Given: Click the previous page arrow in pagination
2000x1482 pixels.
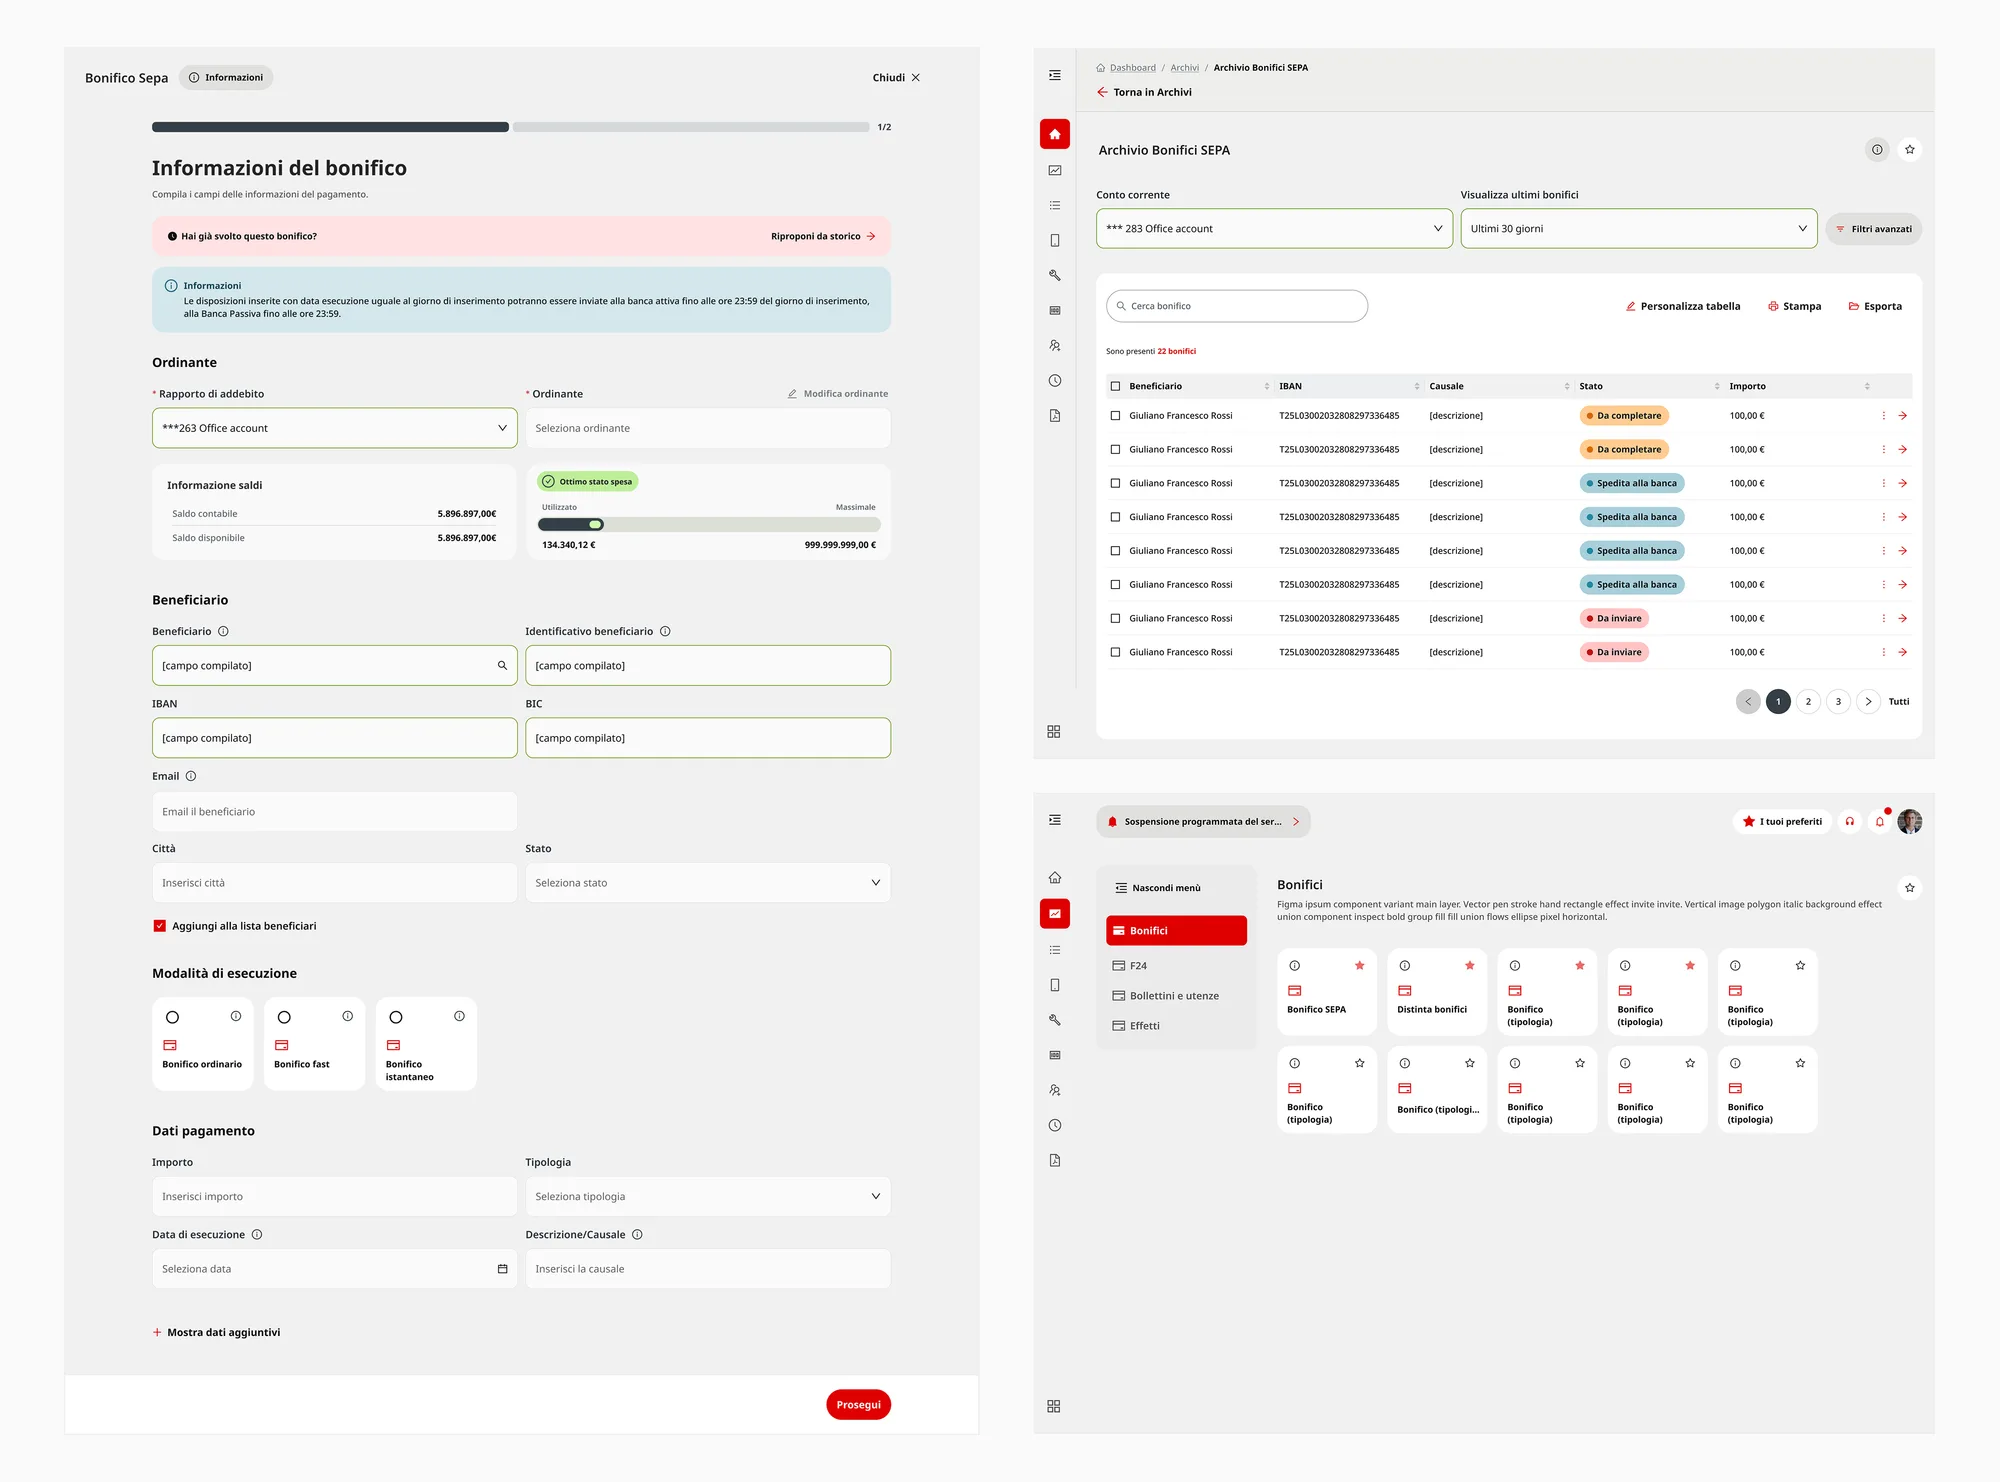Looking at the screenshot, I should pos(1748,701).
